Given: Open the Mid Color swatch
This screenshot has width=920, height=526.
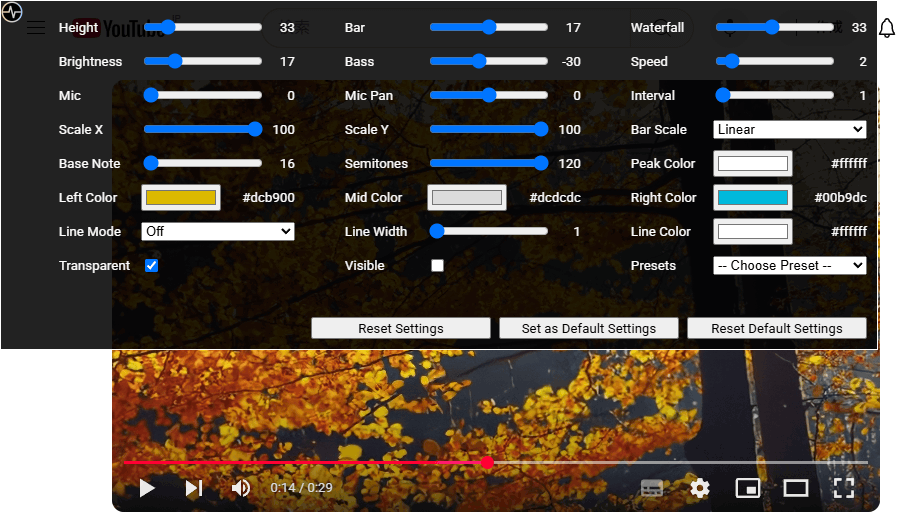Looking at the screenshot, I should point(466,197).
